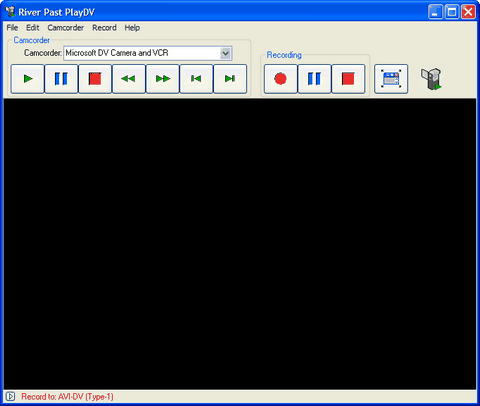Image resolution: width=480 pixels, height=406 pixels.
Task: Step to the next frame
Action: click(x=230, y=79)
